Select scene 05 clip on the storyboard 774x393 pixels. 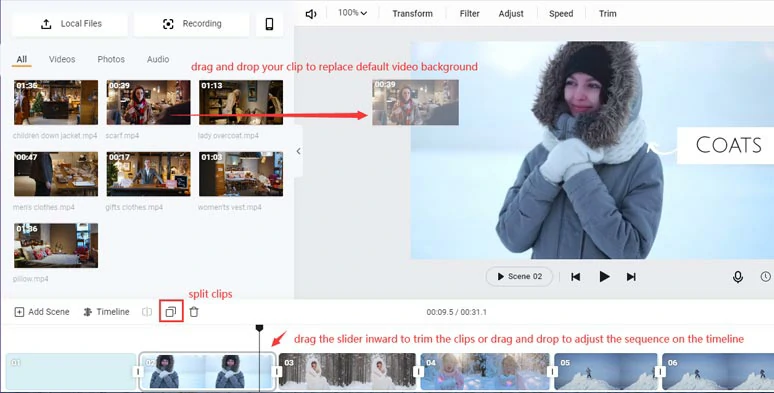pyautogui.click(x=606, y=371)
